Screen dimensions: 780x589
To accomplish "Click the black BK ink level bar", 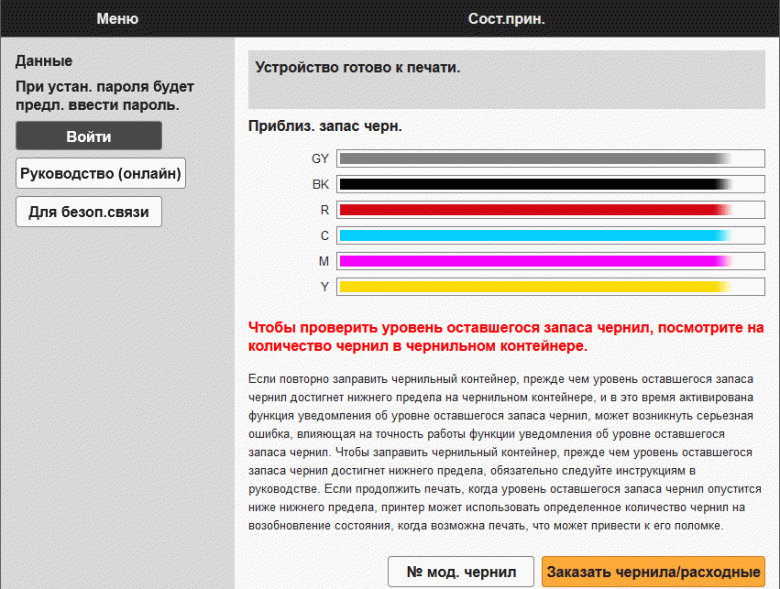I will click(x=550, y=184).
